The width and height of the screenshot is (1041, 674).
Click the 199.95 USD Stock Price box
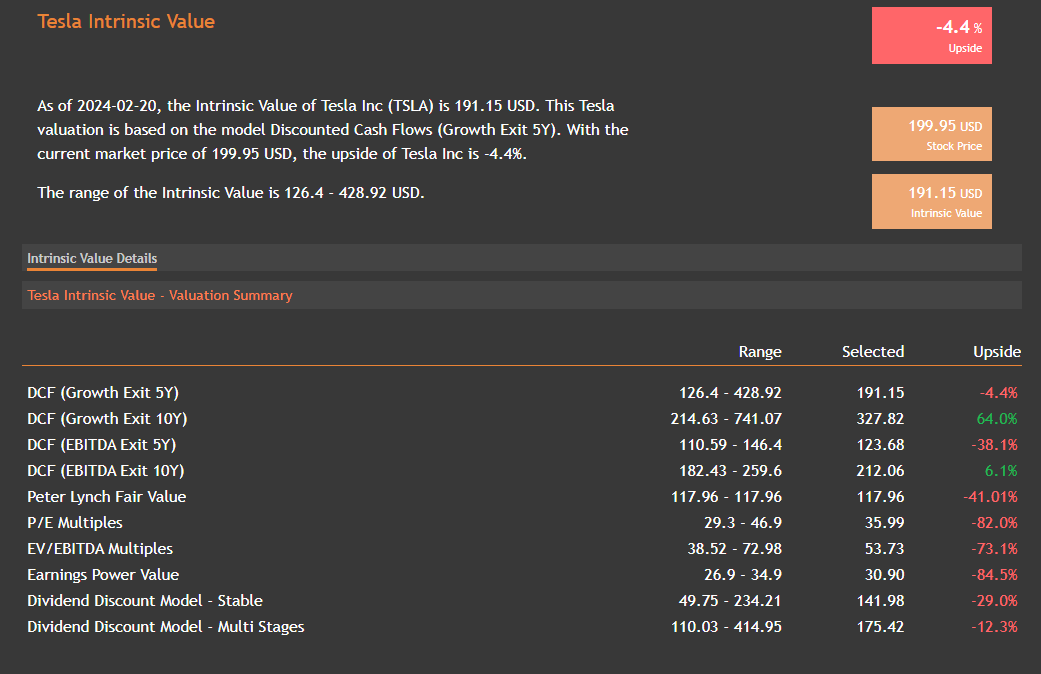(x=931, y=134)
